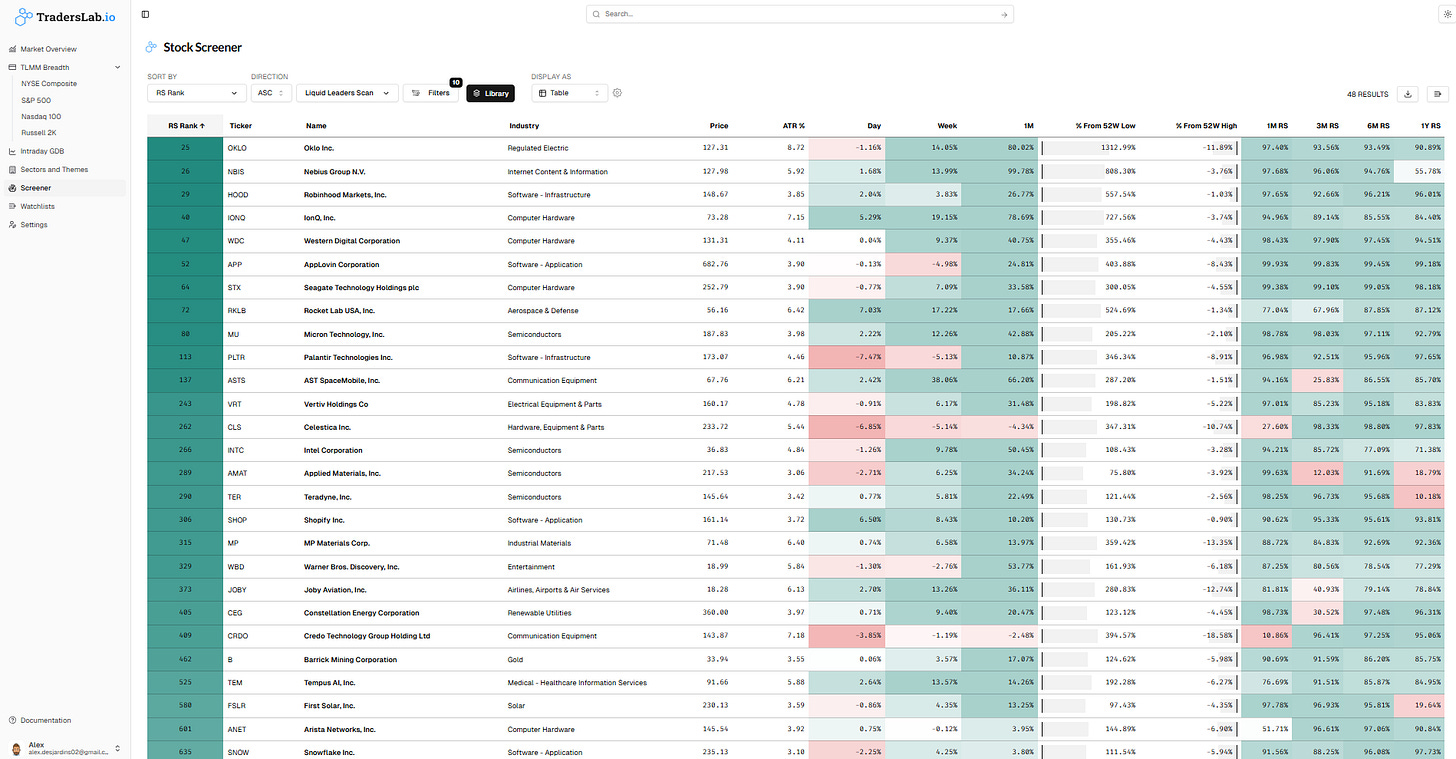Click the magnifier icon in the search bar

(597, 14)
